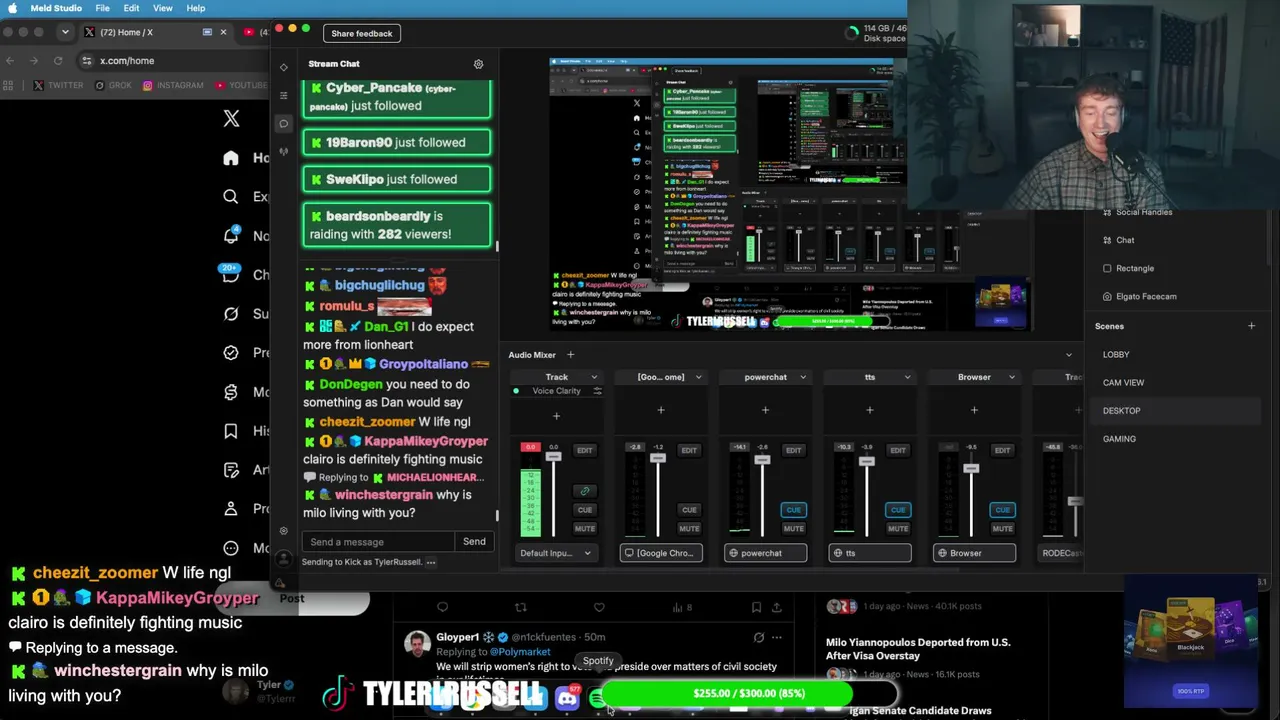
Task: Open Notifications bell in X sidebar
Action: pos(231,236)
